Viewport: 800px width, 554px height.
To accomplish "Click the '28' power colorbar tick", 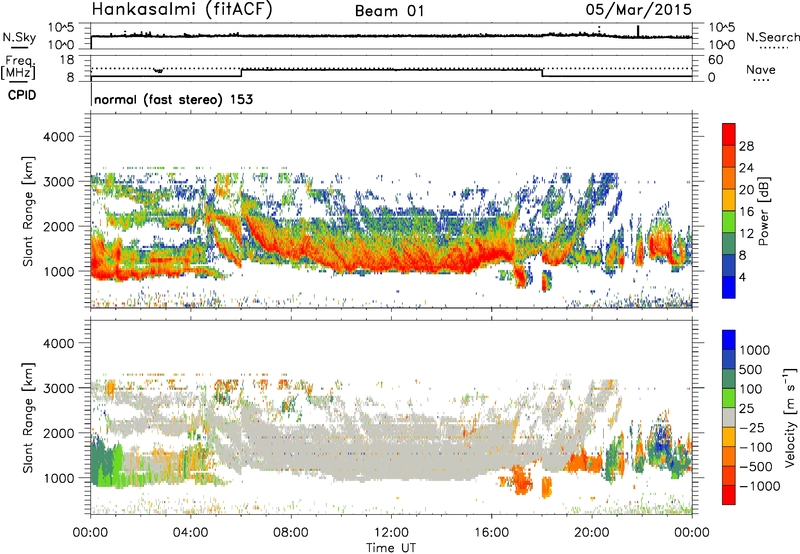I will click(746, 146).
